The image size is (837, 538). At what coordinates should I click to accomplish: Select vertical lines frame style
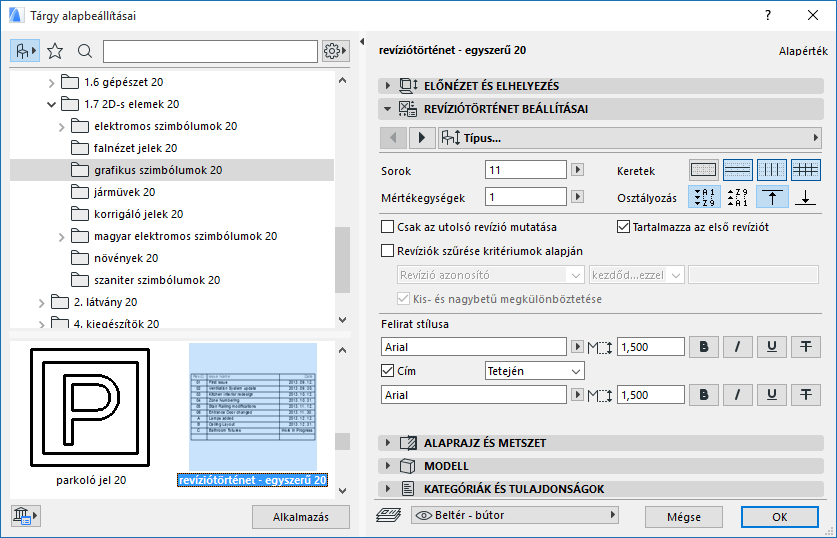772,170
